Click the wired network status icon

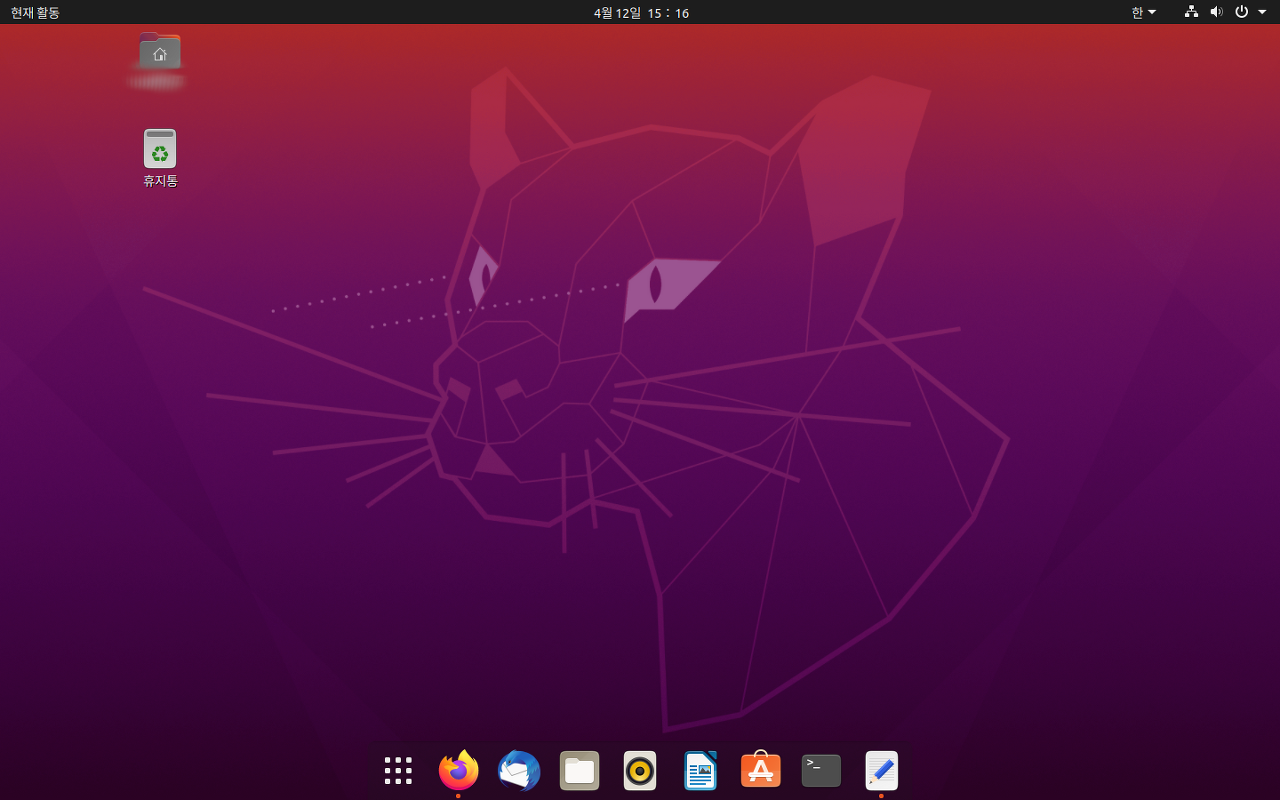1191,12
